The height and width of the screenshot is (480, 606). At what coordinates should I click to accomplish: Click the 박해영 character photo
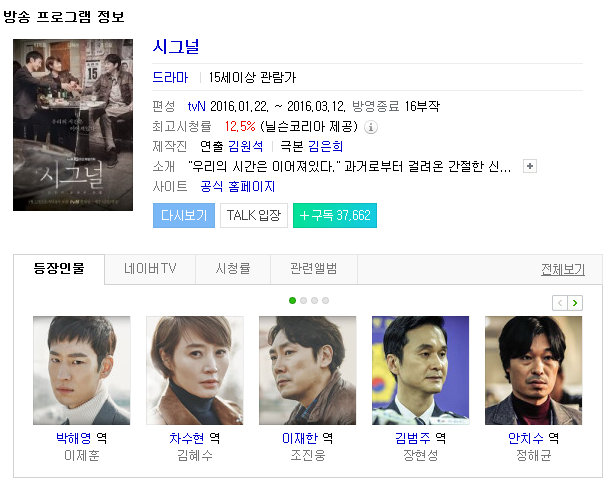(x=82, y=370)
